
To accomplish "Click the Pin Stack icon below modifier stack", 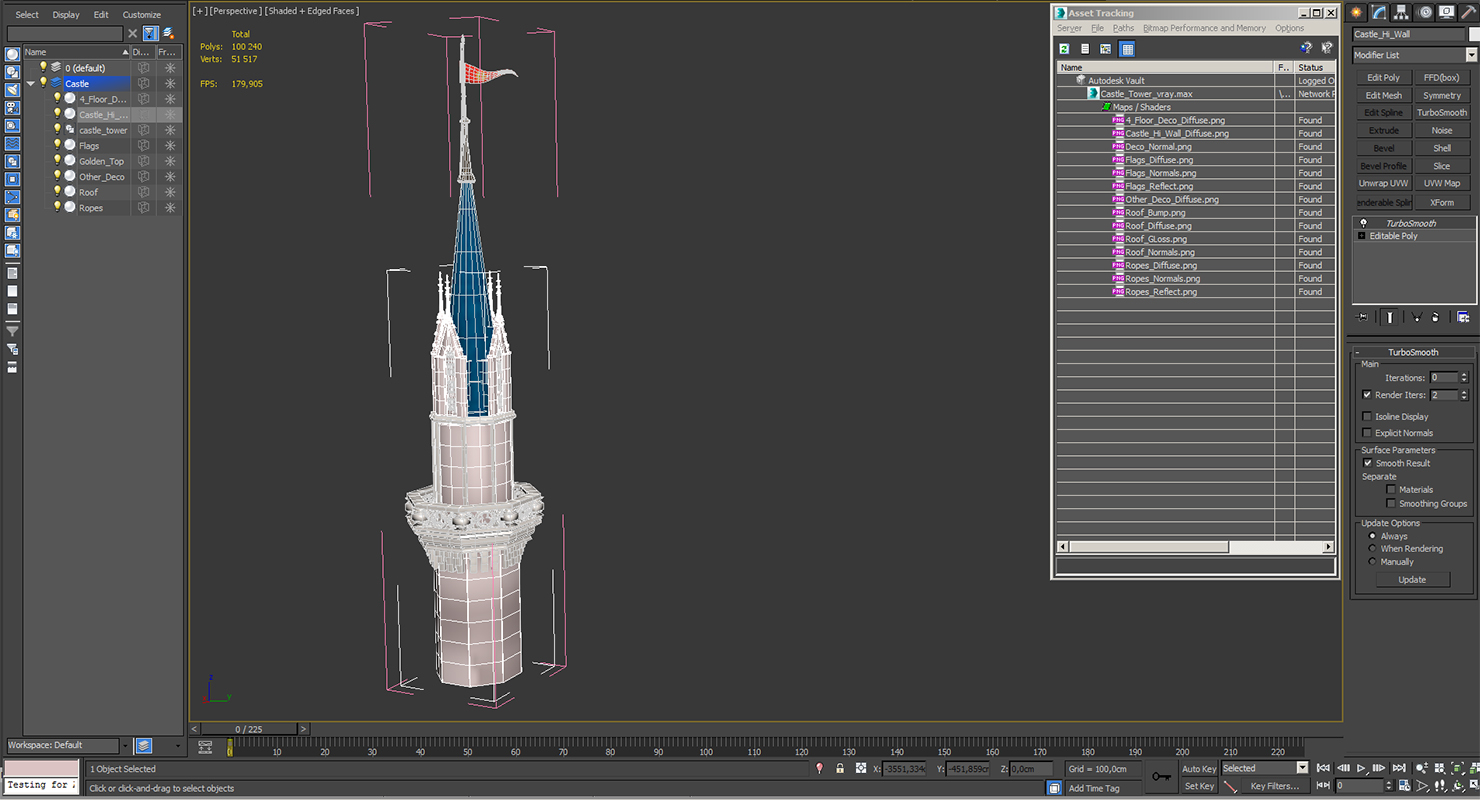I will 1362,317.
